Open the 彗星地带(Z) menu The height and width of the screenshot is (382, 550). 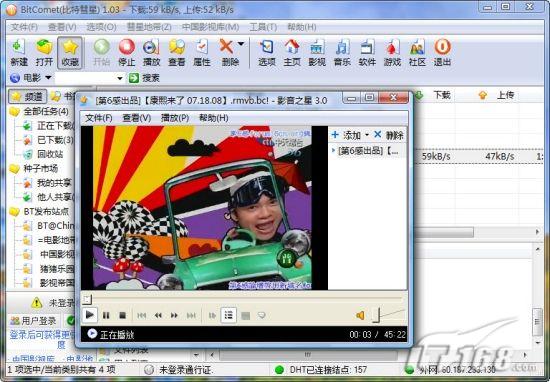click(149, 27)
